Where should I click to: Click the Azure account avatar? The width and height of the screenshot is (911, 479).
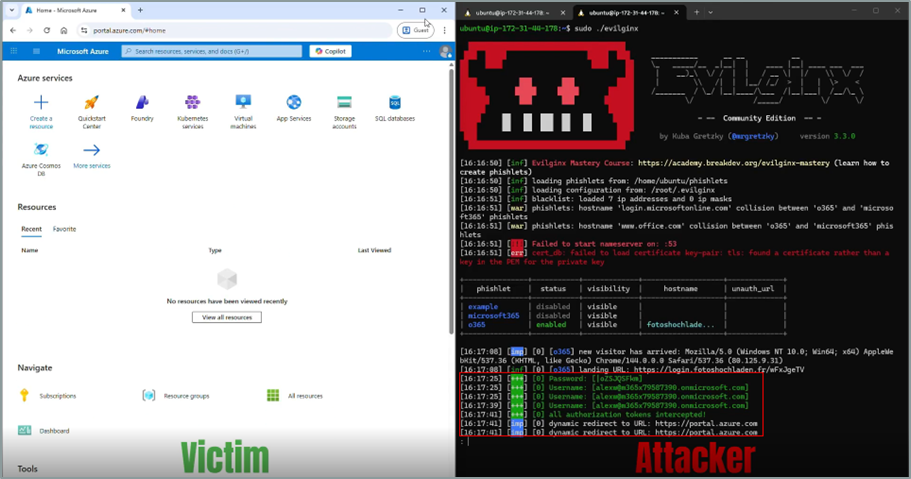[446, 51]
